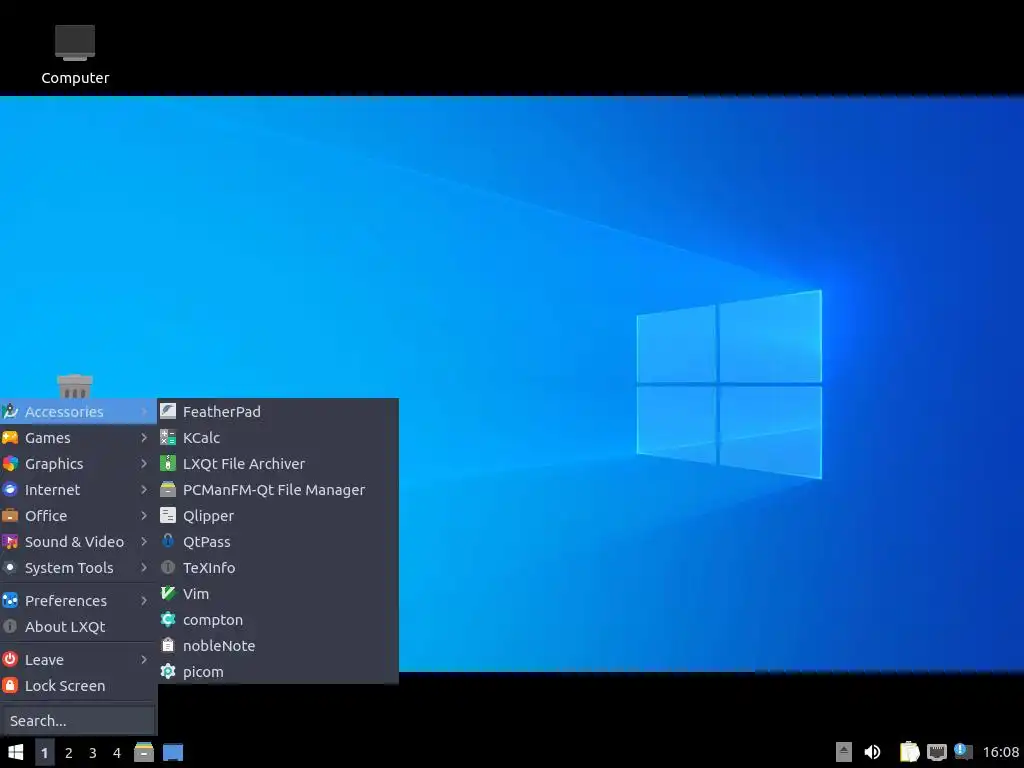
Task: Open the volume control tray icon
Action: tap(872, 752)
